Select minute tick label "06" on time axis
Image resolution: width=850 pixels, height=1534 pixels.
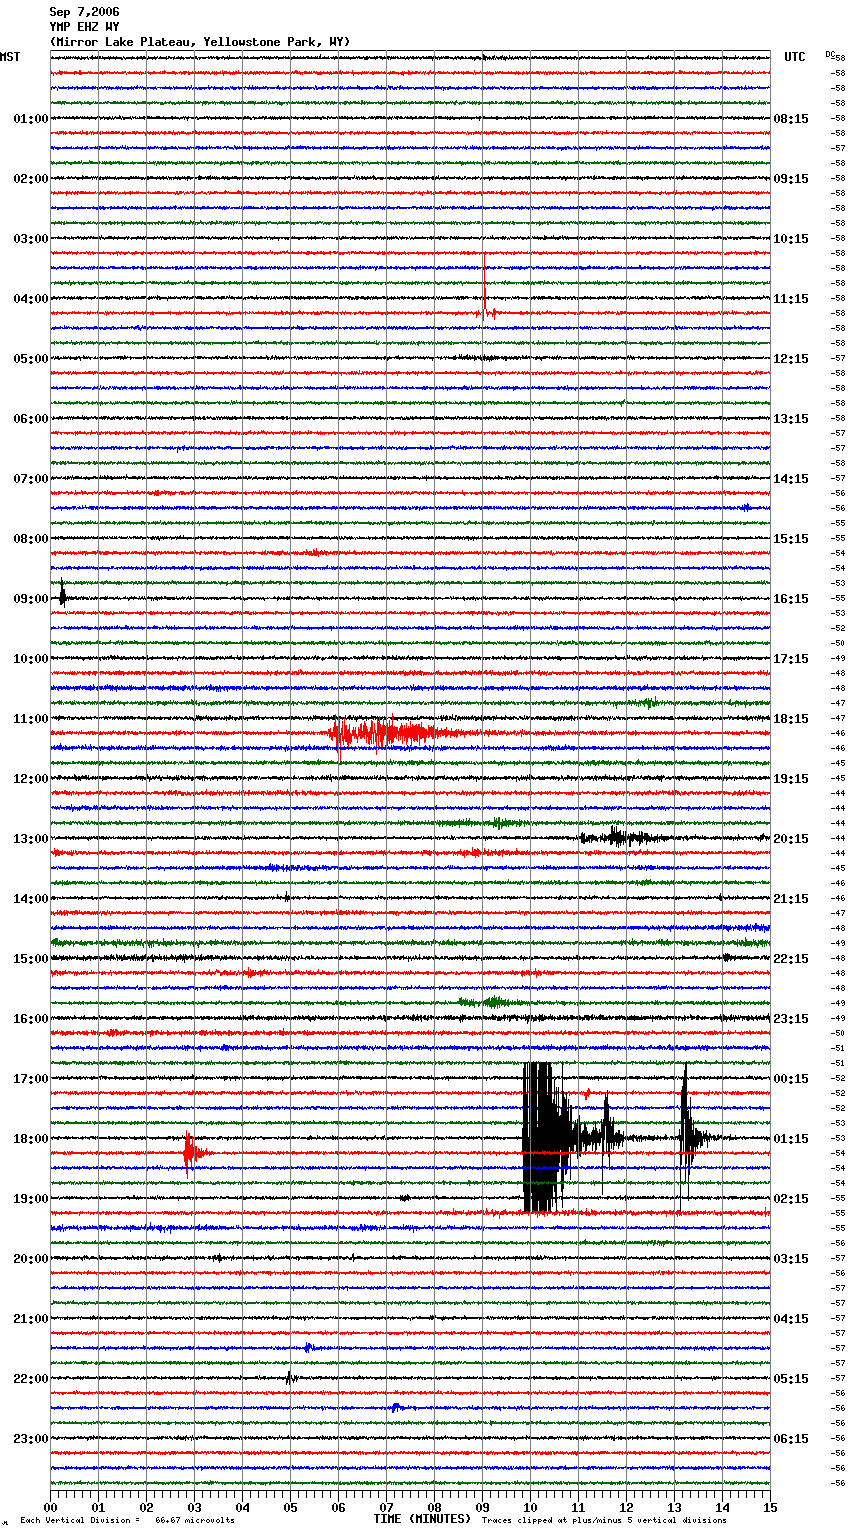pyautogui.click(x=338, y=1507)
